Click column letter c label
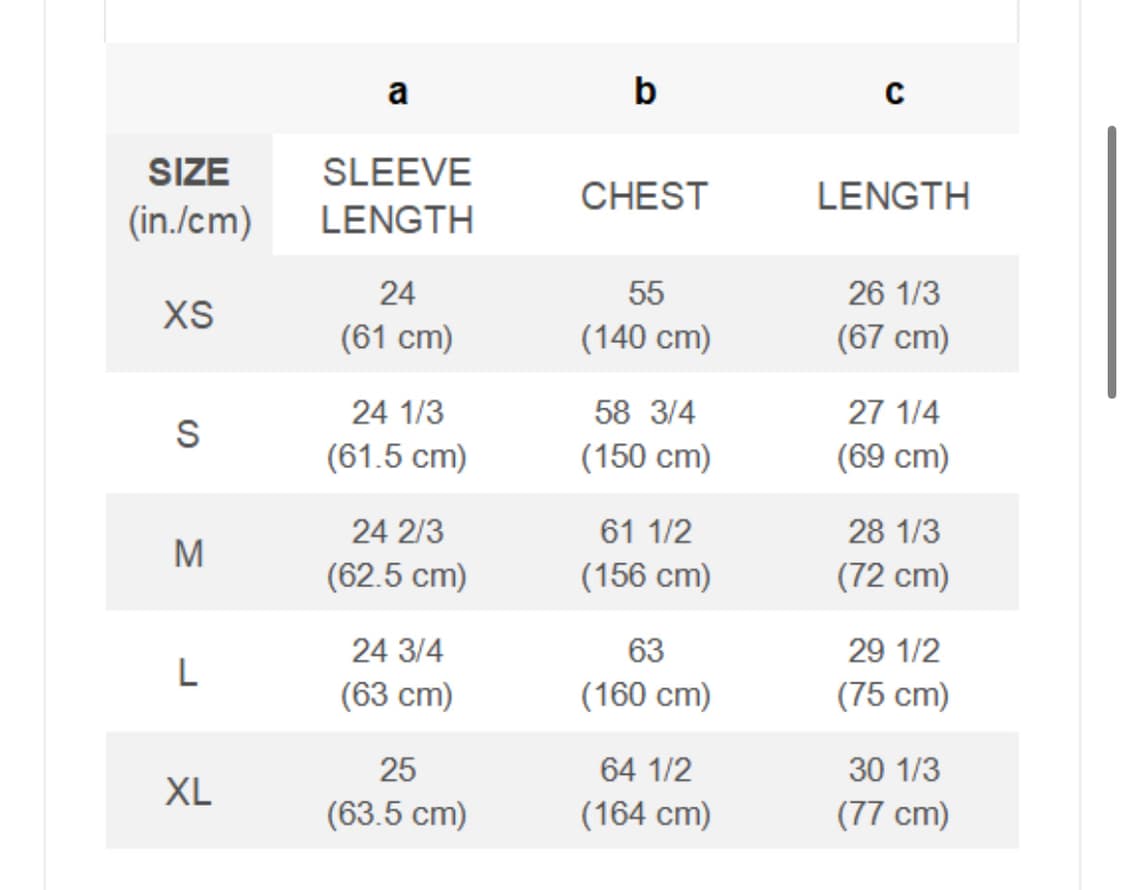This screenshot has height=890, width=1125. point(894,92)
